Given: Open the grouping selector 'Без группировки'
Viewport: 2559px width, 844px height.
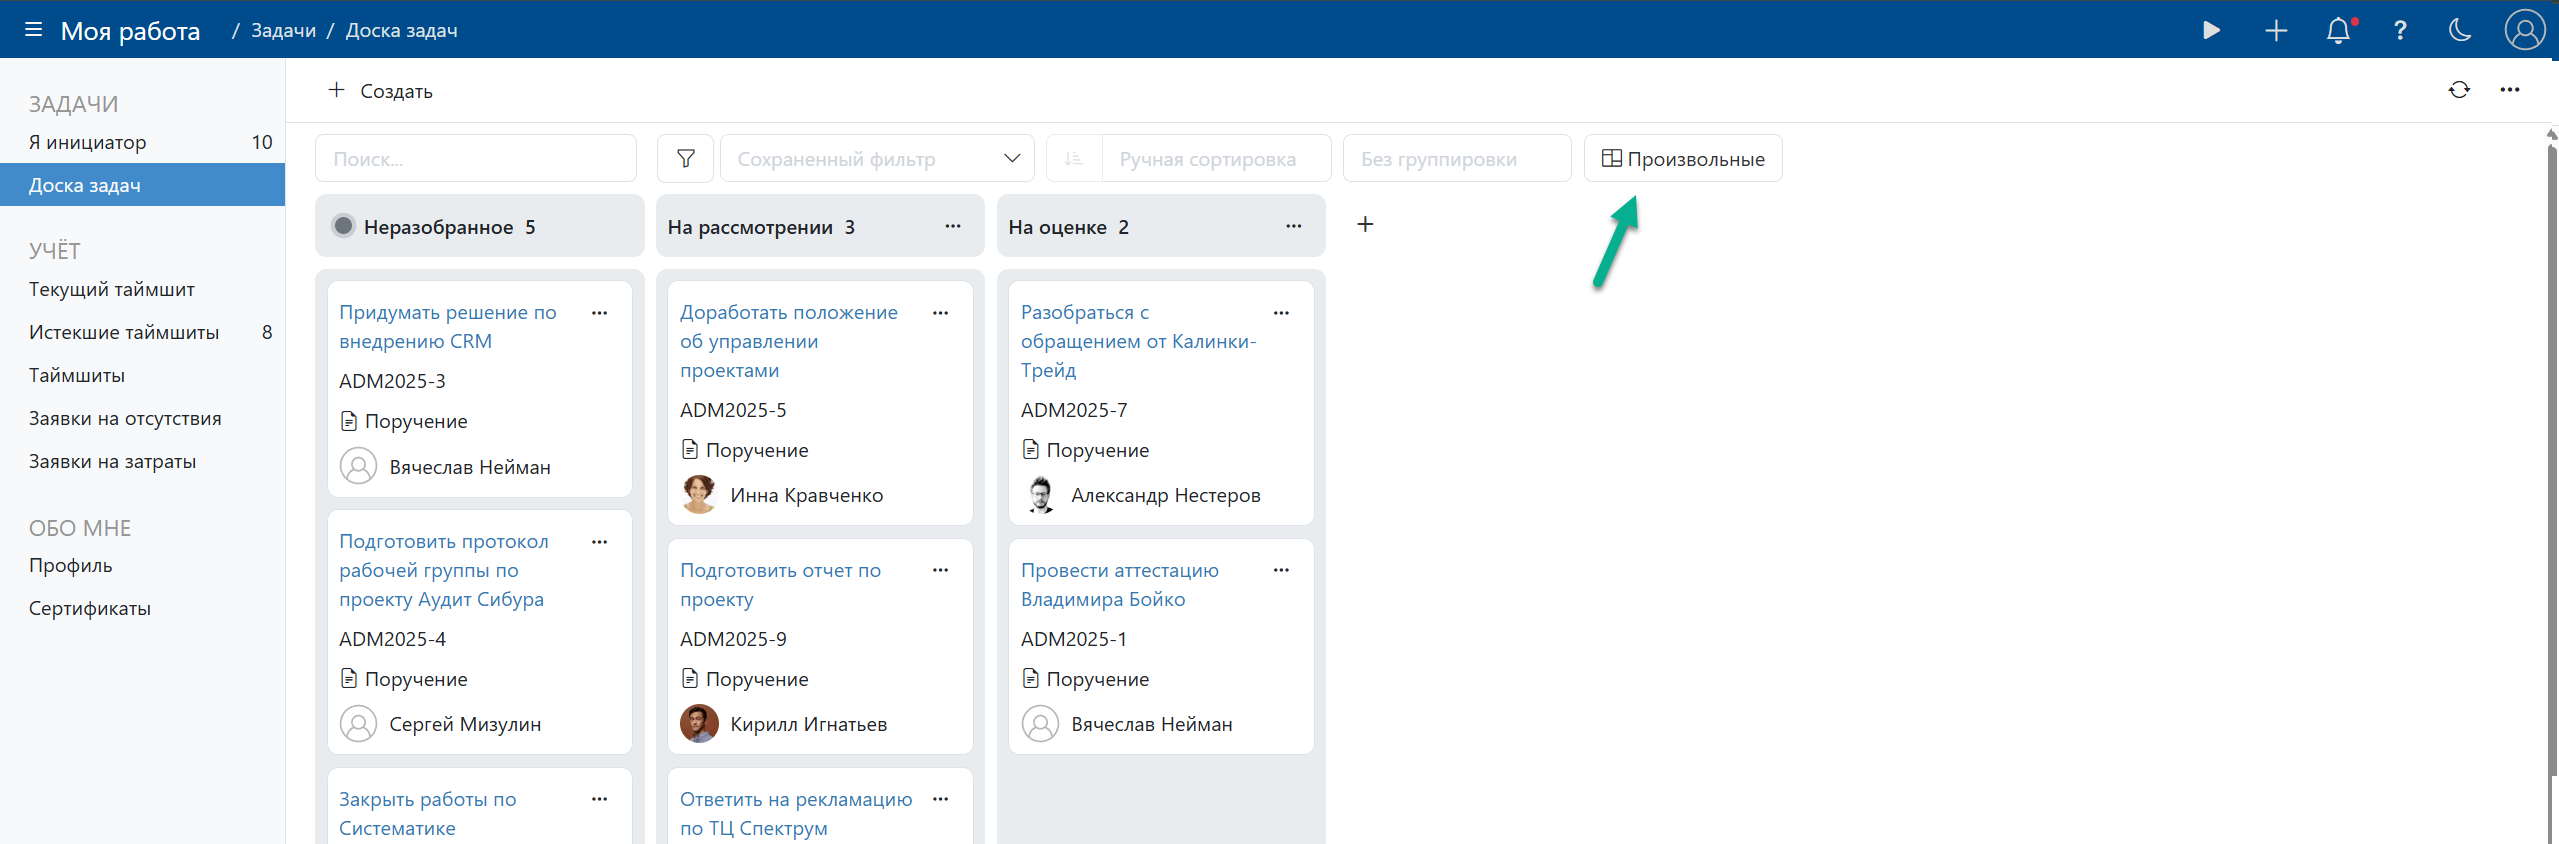Looking at the screenshot, I should [1455, 159].
